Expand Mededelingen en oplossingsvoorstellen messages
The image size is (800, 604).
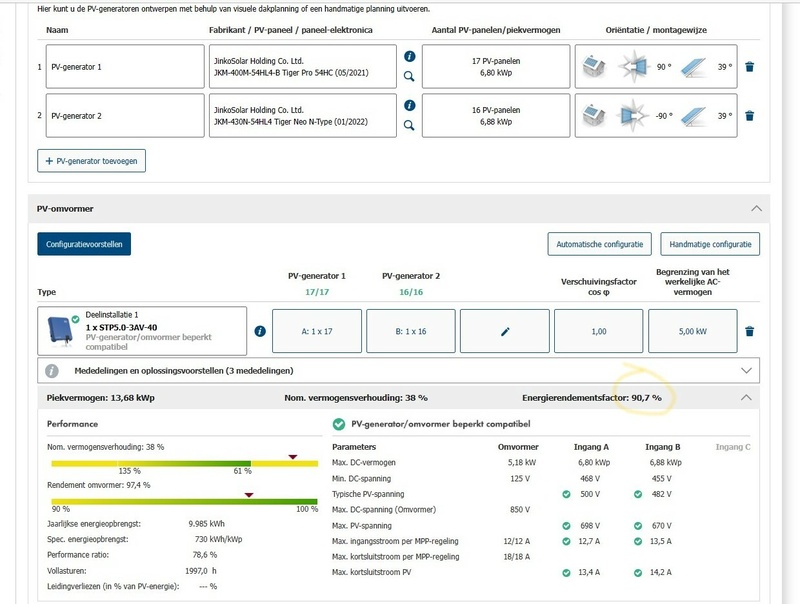(x=744, y=370)
